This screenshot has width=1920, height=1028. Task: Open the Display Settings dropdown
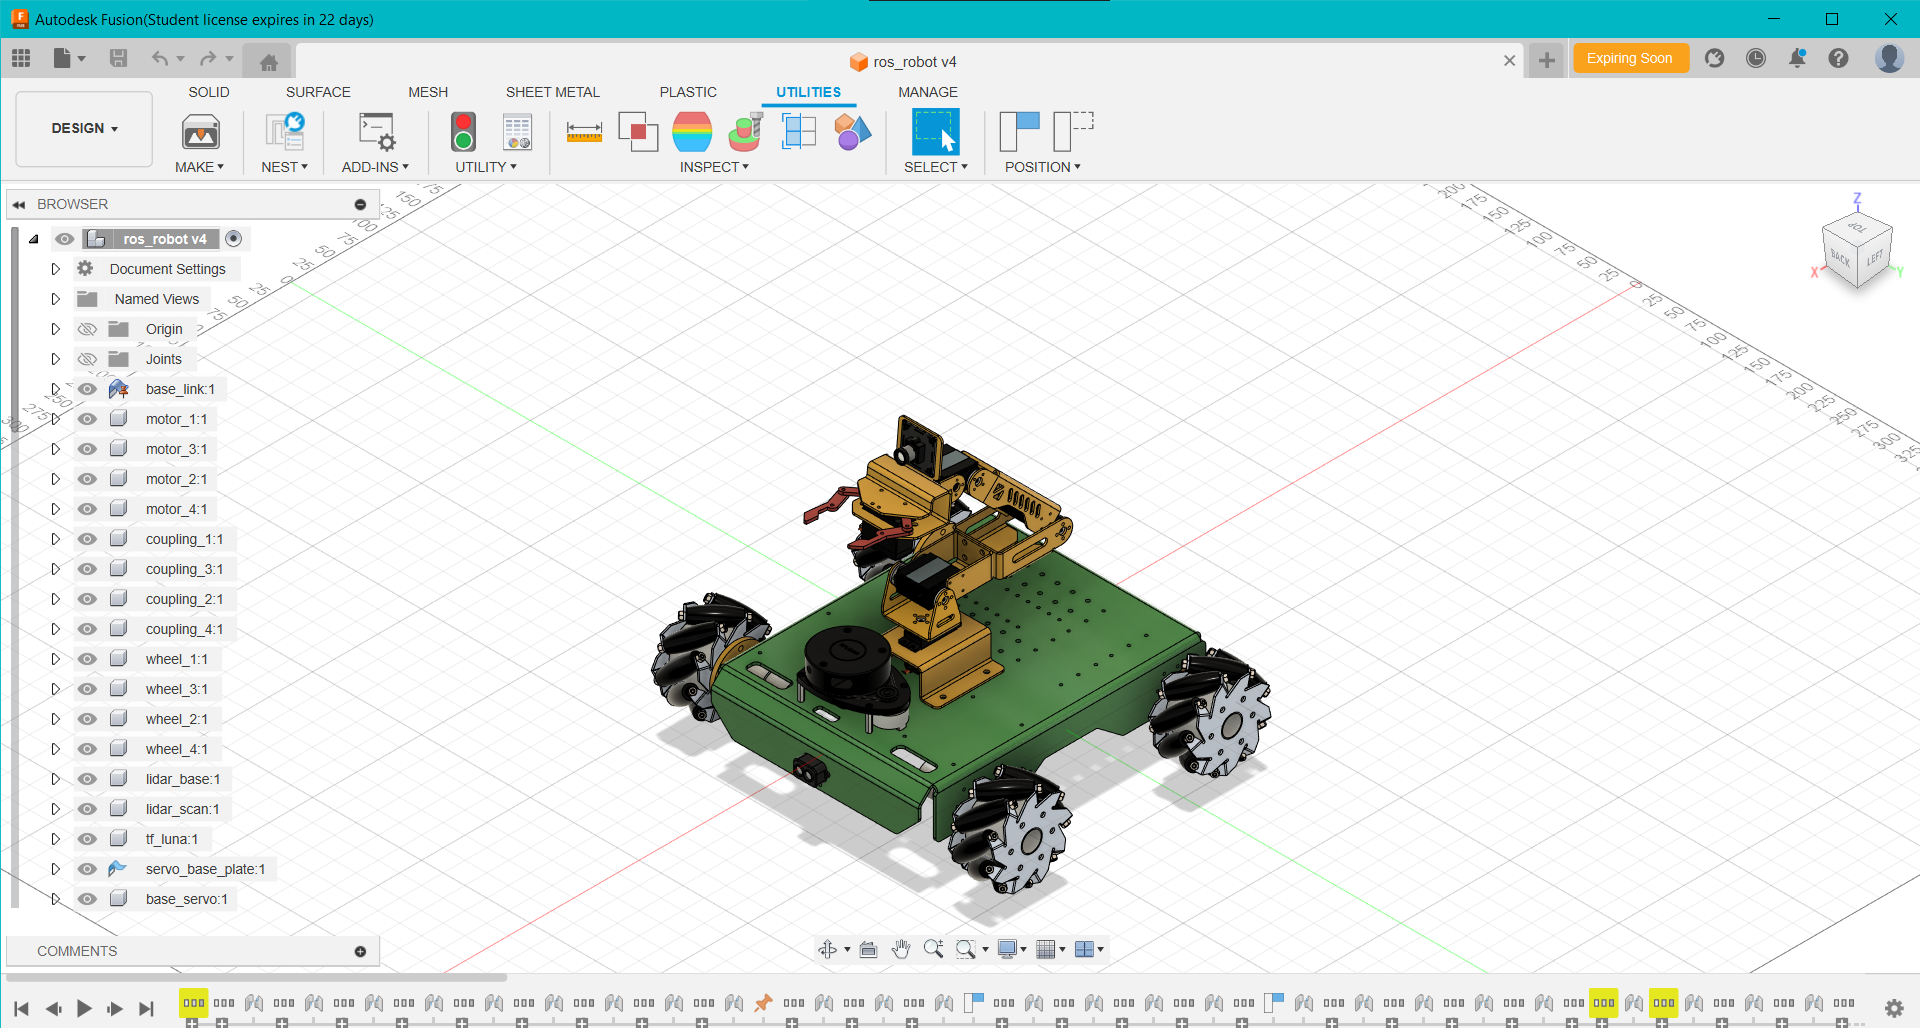[1011, 949]
